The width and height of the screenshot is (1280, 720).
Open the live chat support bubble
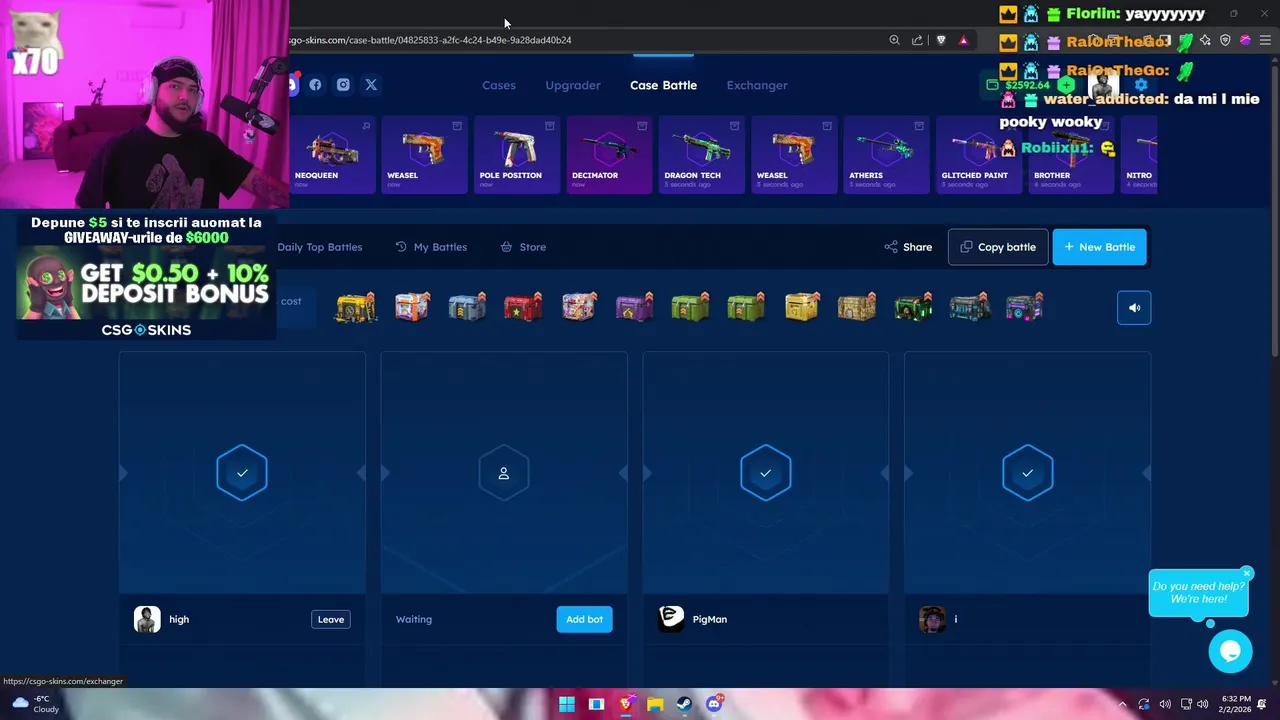pos(1230,652)
